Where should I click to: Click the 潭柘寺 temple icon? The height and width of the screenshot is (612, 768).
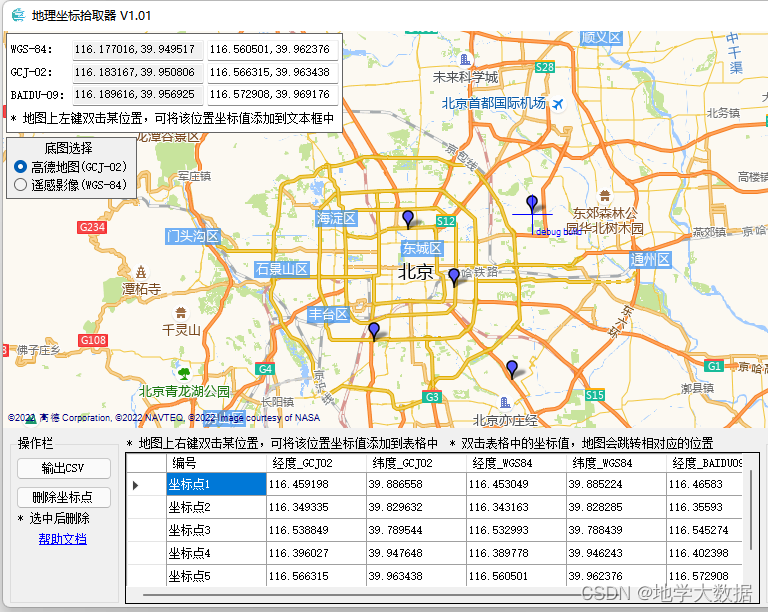click(x=141, y=272)
